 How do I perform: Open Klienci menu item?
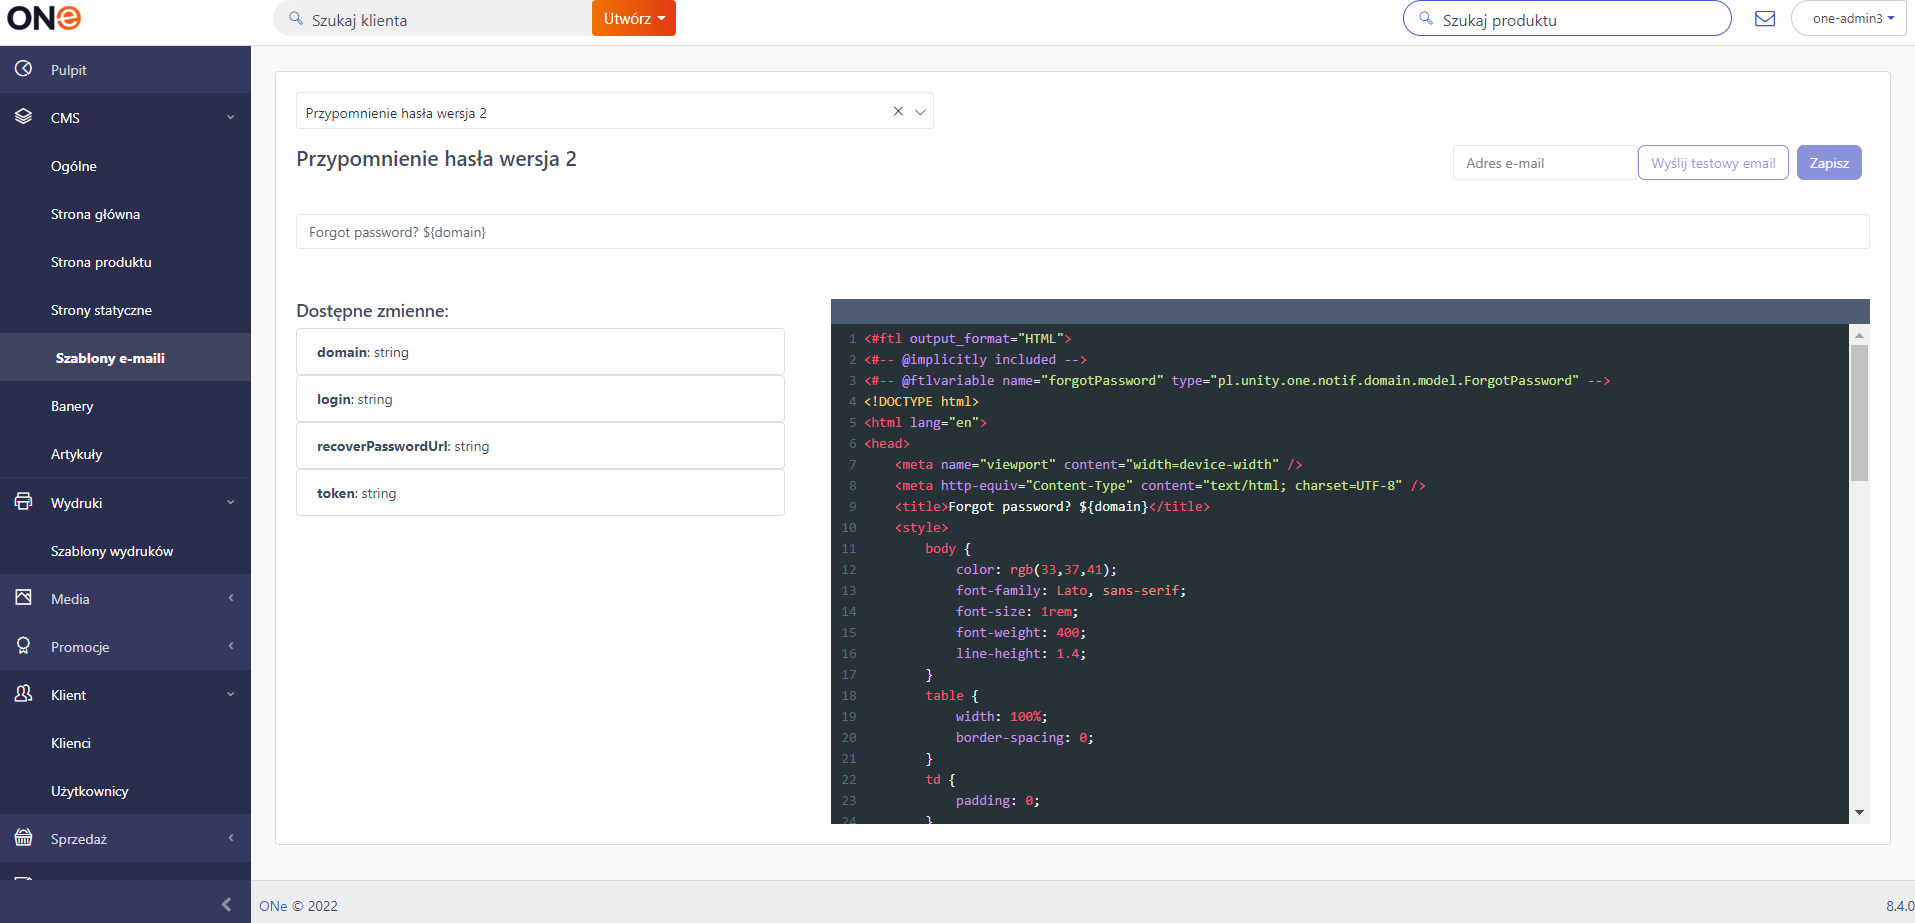click(71, 743)
